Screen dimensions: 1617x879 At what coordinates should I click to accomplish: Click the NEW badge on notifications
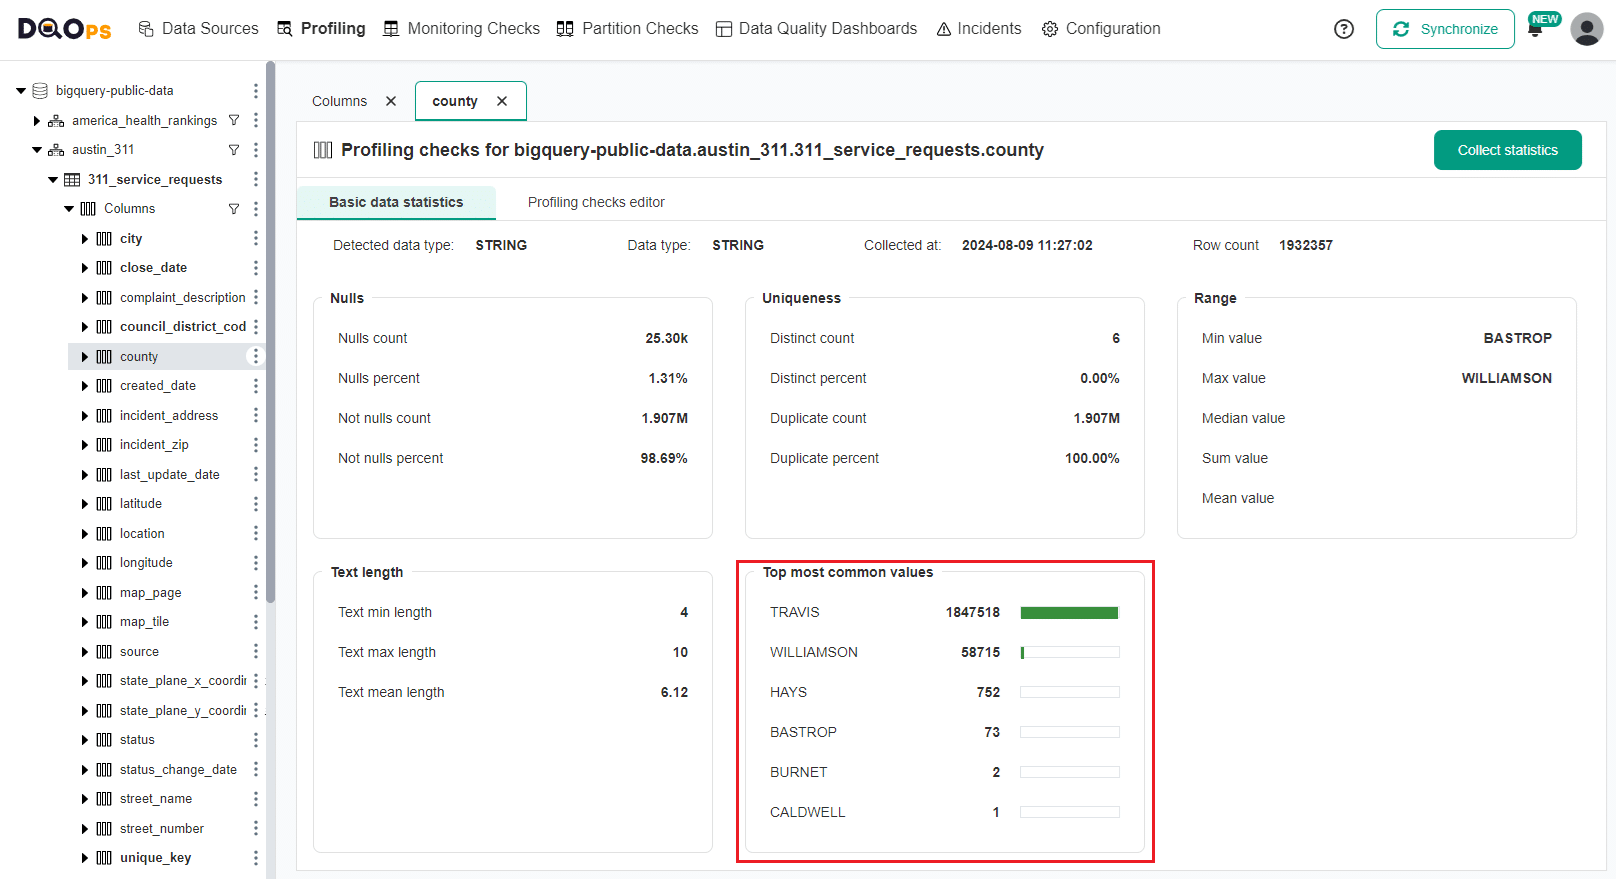[x=1545, y=19]
